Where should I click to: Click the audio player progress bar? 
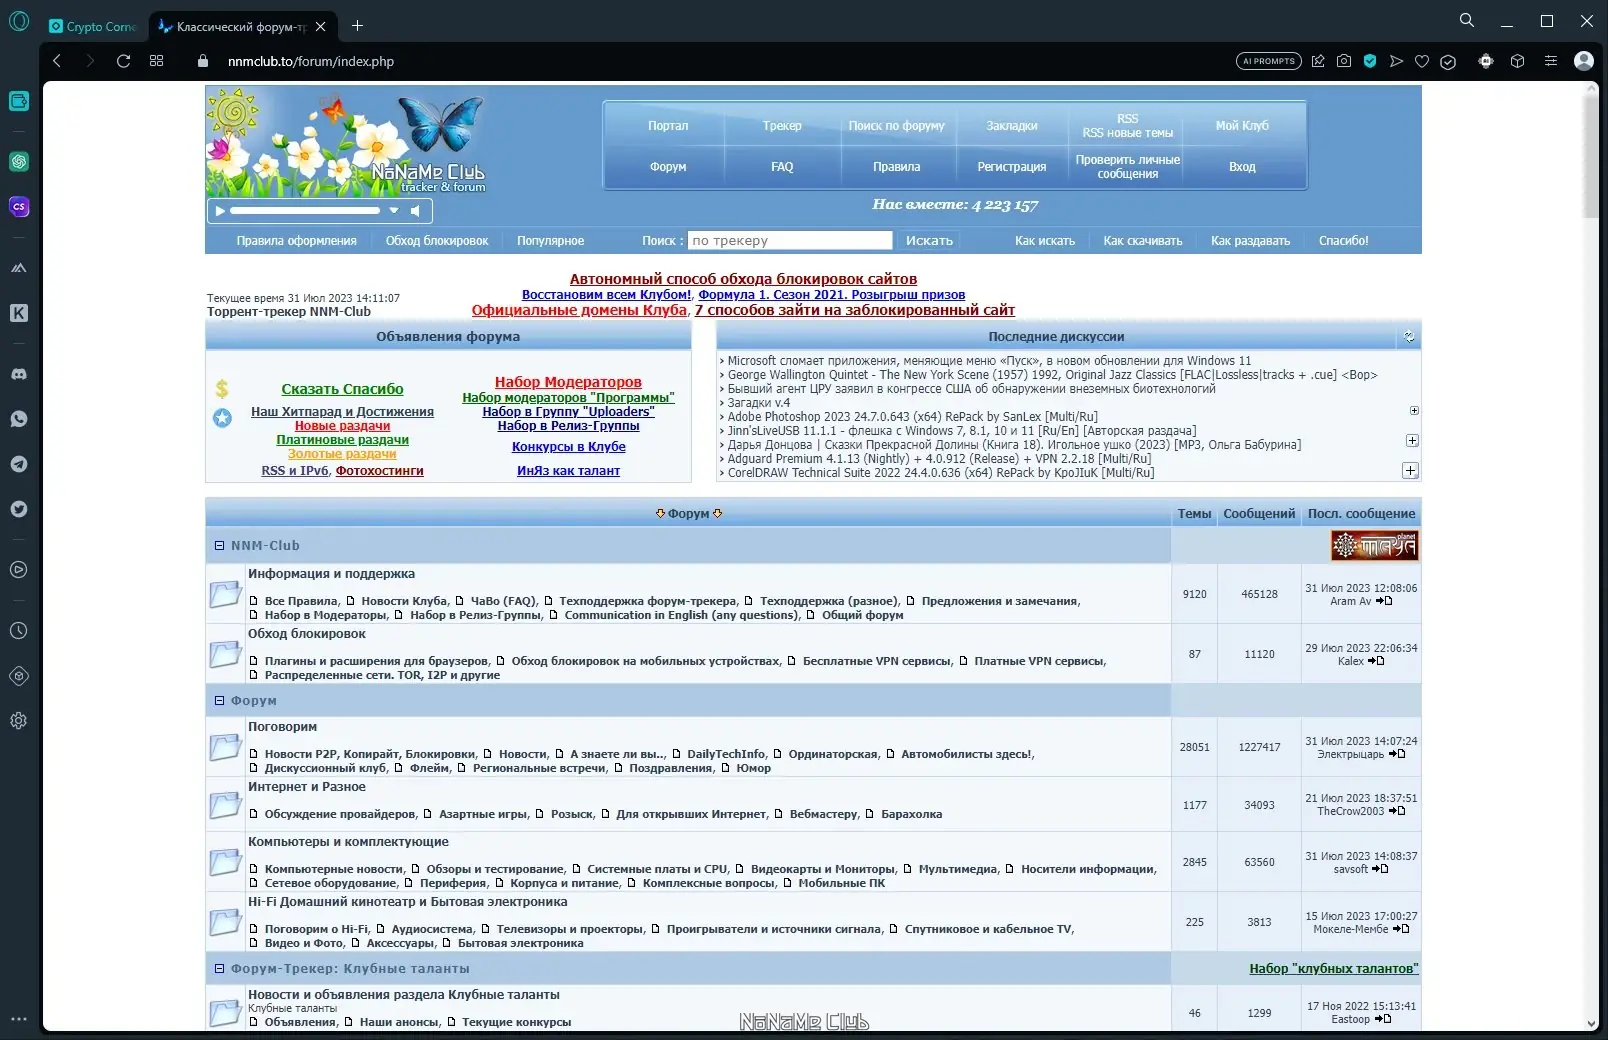click(305, 210)
